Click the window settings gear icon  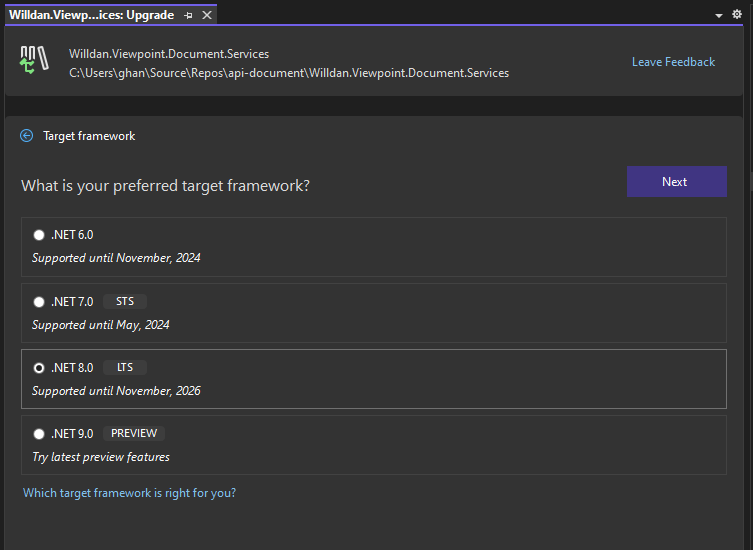click(739, 16)
